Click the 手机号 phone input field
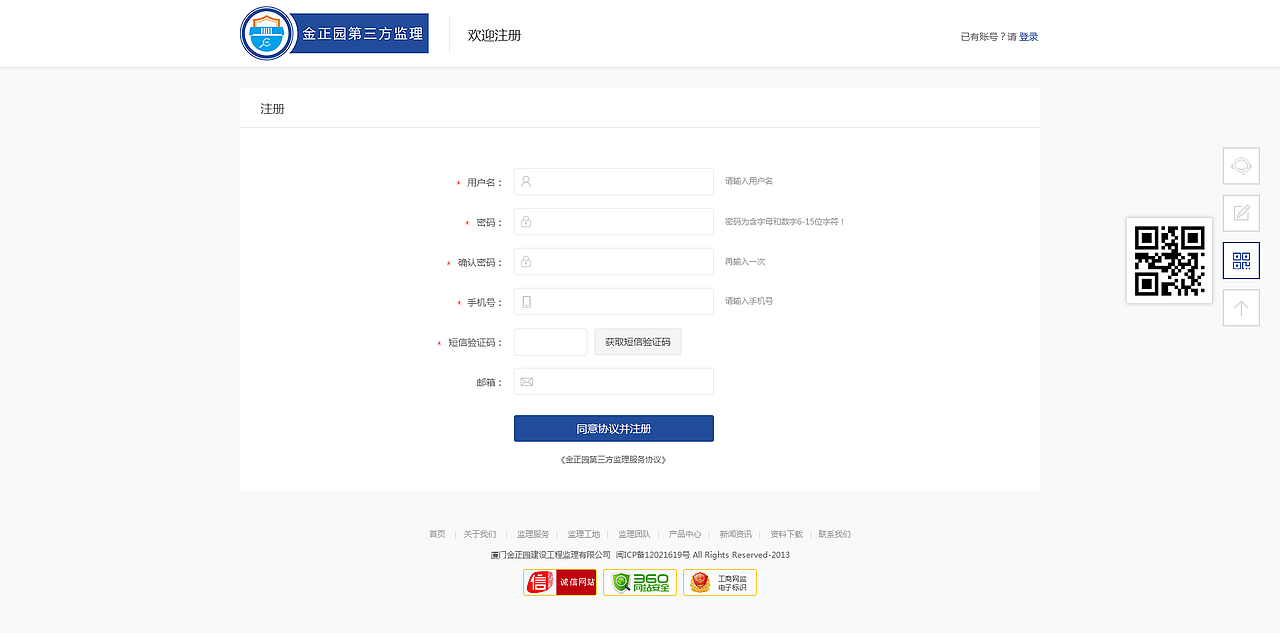This screenshot has height=633, width=1280. (x=613, y=301)
